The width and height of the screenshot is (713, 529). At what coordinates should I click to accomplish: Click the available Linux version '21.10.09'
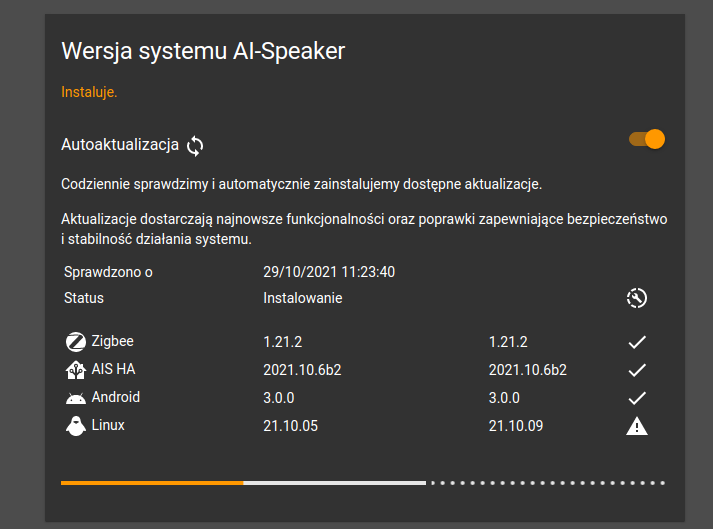click(516, 426)
